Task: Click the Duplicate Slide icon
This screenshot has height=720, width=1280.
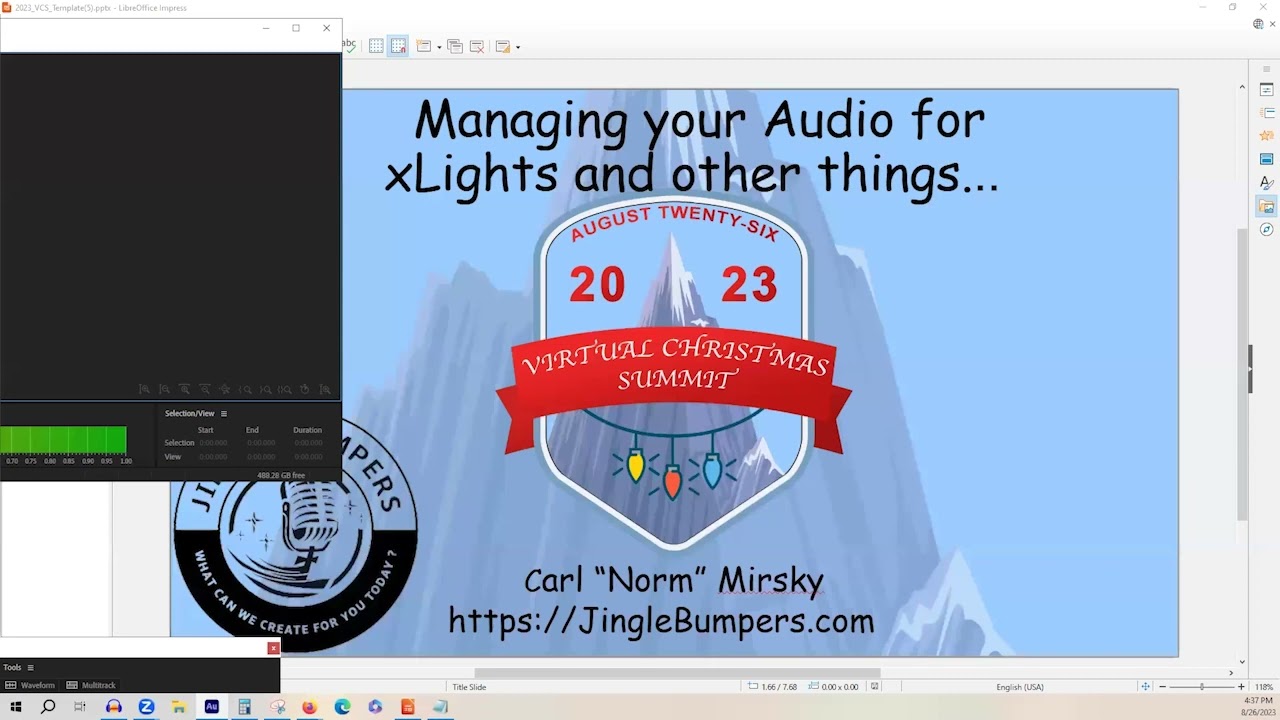Action: [455, 46]
